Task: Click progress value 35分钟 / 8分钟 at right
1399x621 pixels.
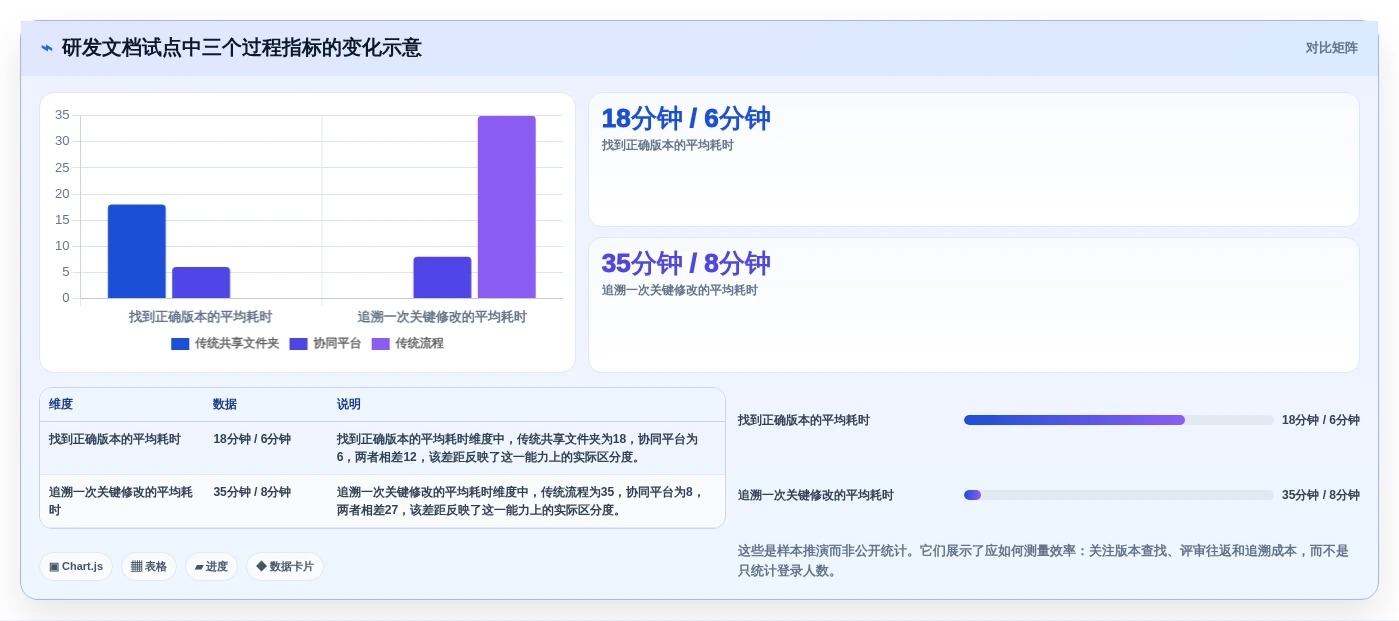Action: (1320, 495)
